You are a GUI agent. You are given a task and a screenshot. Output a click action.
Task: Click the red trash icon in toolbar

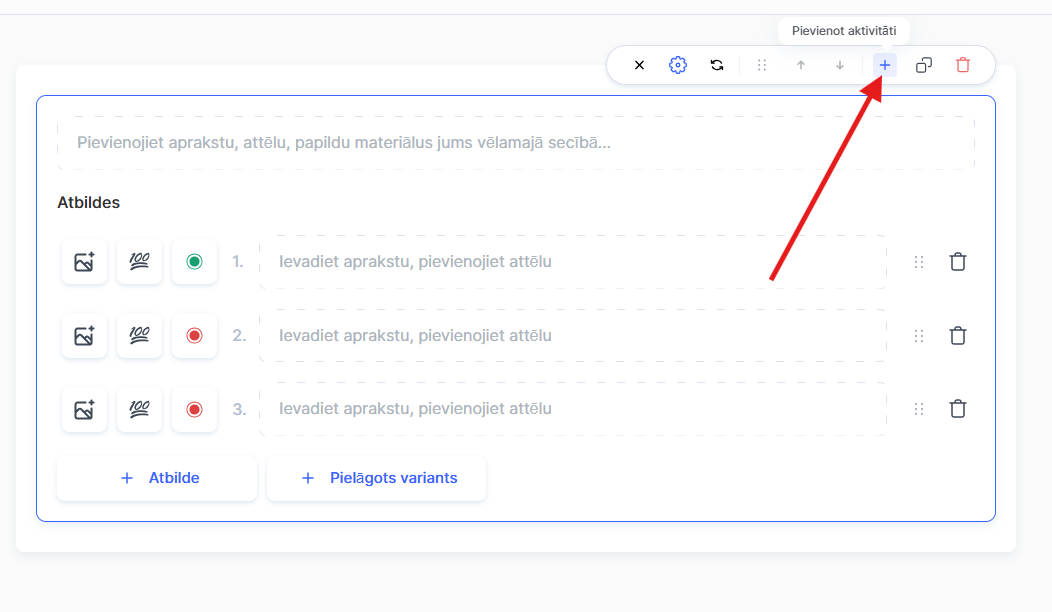pyautogui.click(x=963, y=65)
